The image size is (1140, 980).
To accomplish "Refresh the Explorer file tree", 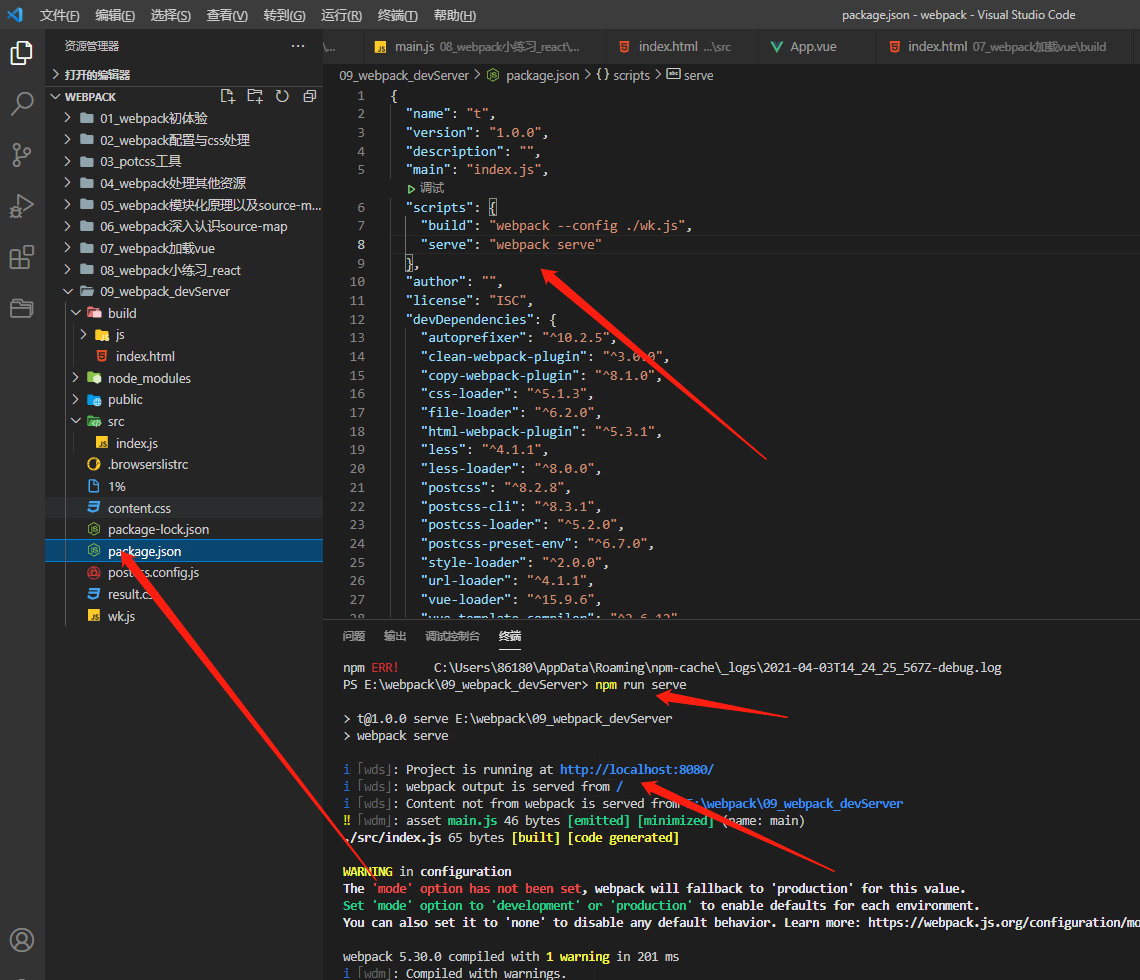I will tap(281, 95).
